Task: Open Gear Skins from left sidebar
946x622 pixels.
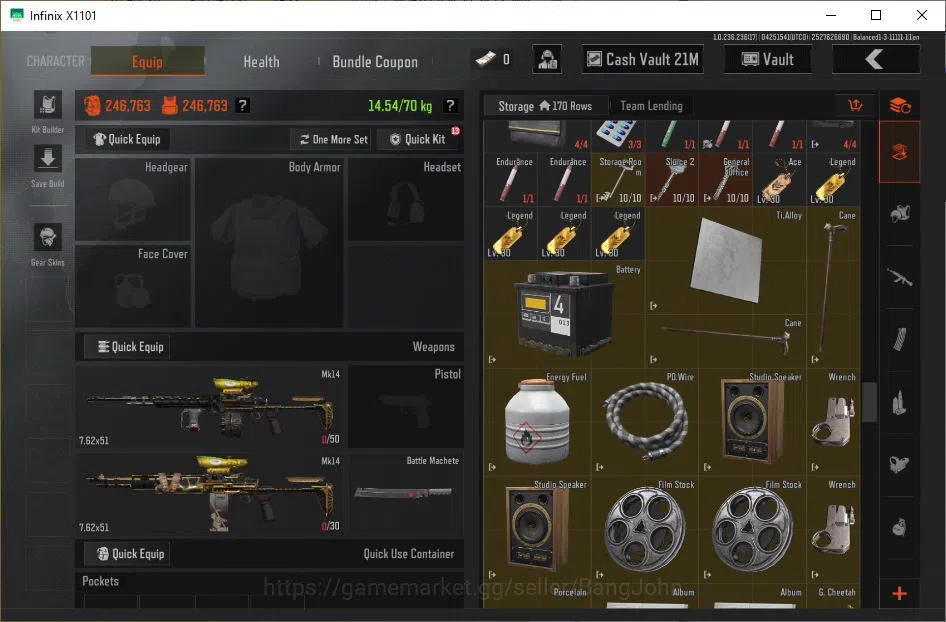Action: (48, 237)
